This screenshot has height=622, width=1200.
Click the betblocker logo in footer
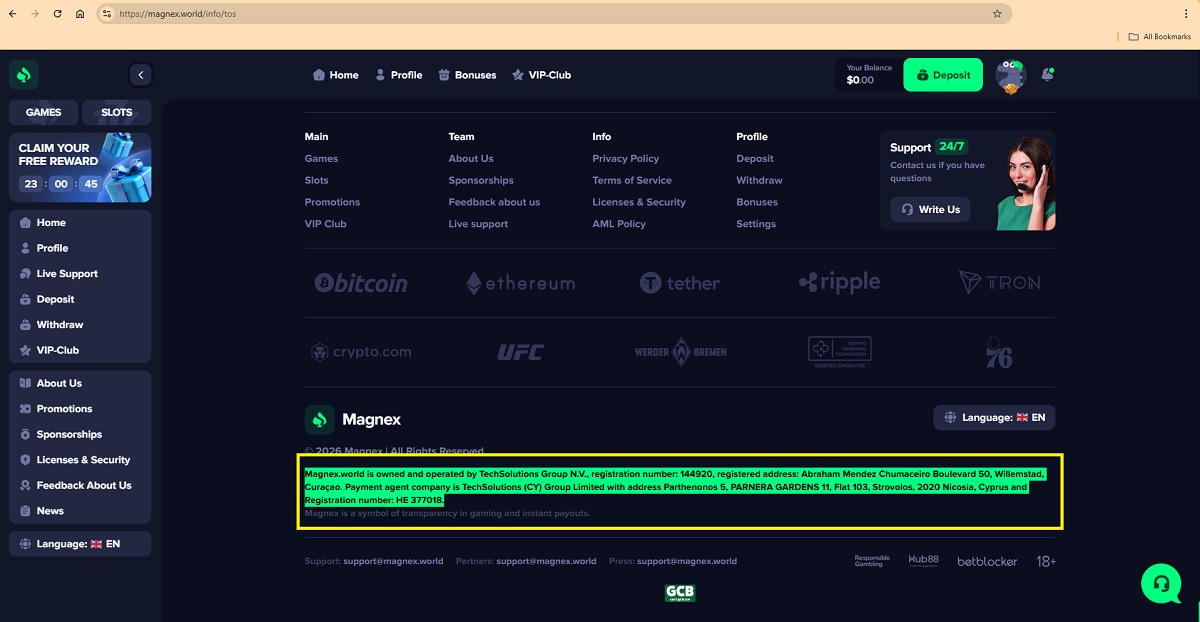(987, 561)
